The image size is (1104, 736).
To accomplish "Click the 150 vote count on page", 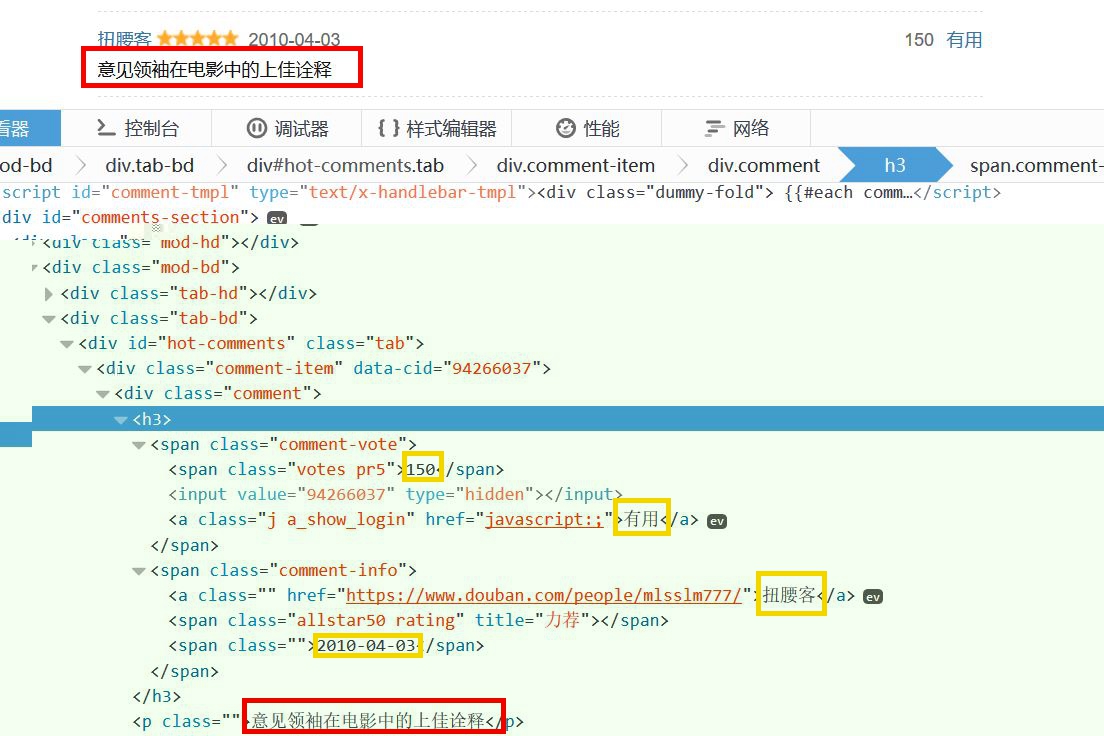I will [919, 39].
